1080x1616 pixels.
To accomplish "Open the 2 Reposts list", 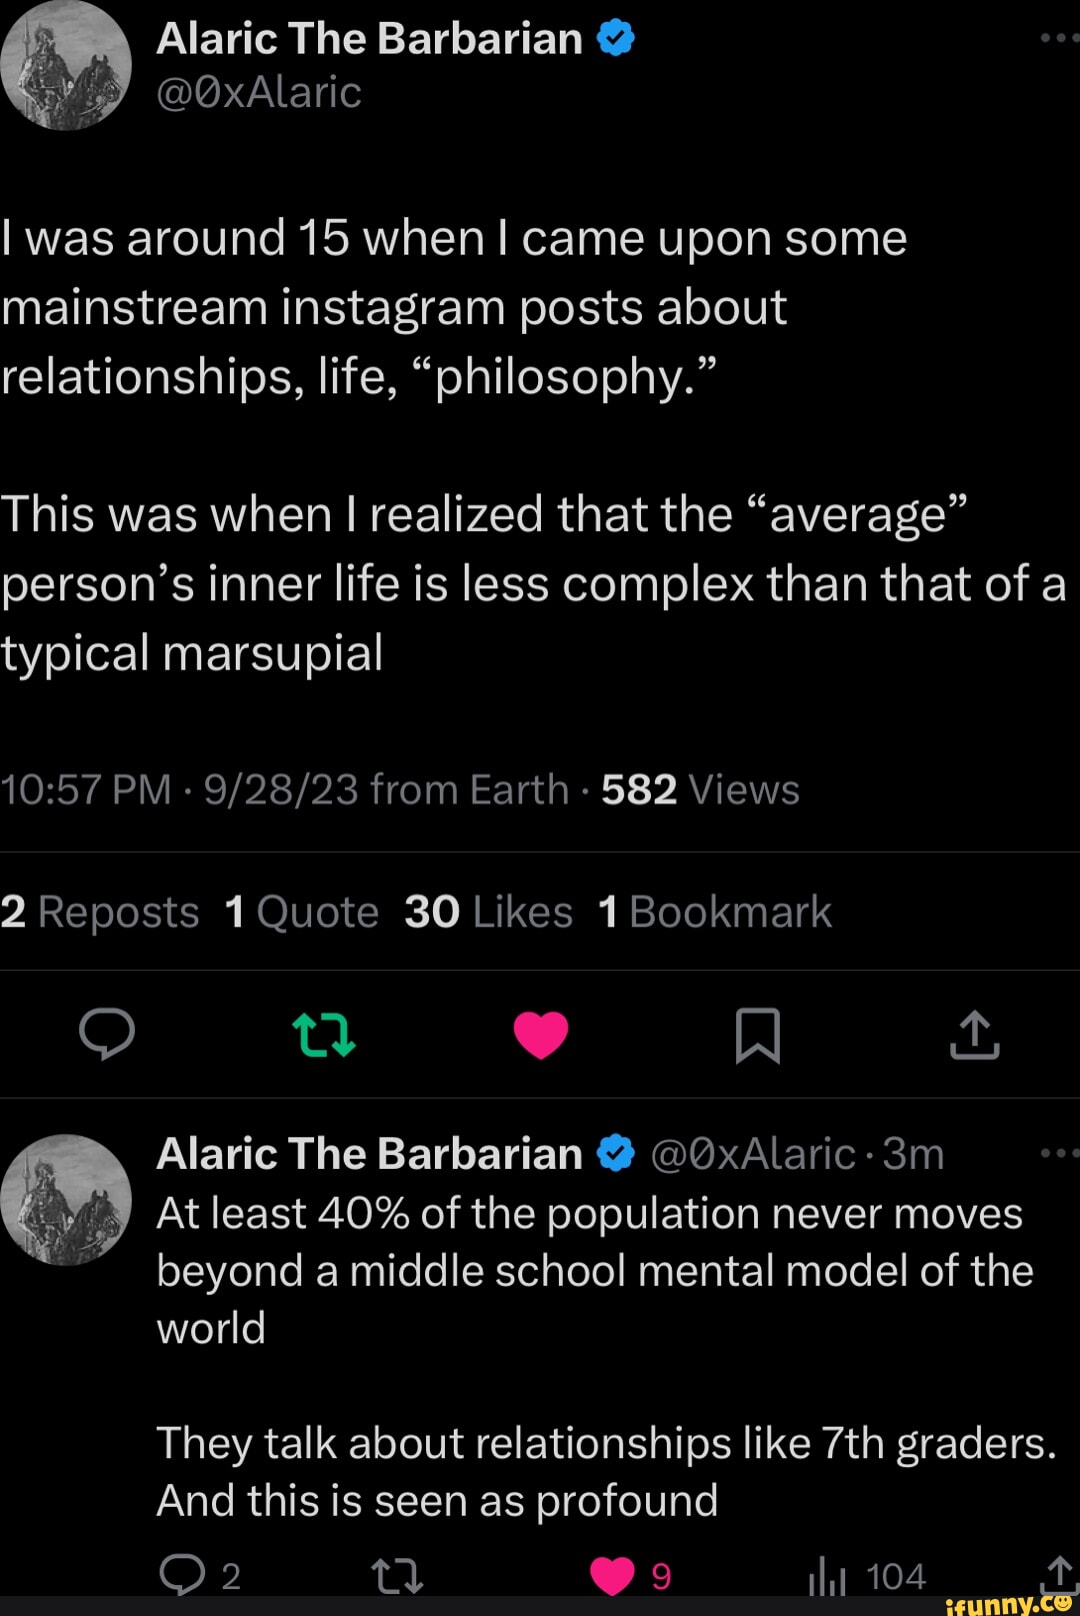I will click(x=100, y=912).
